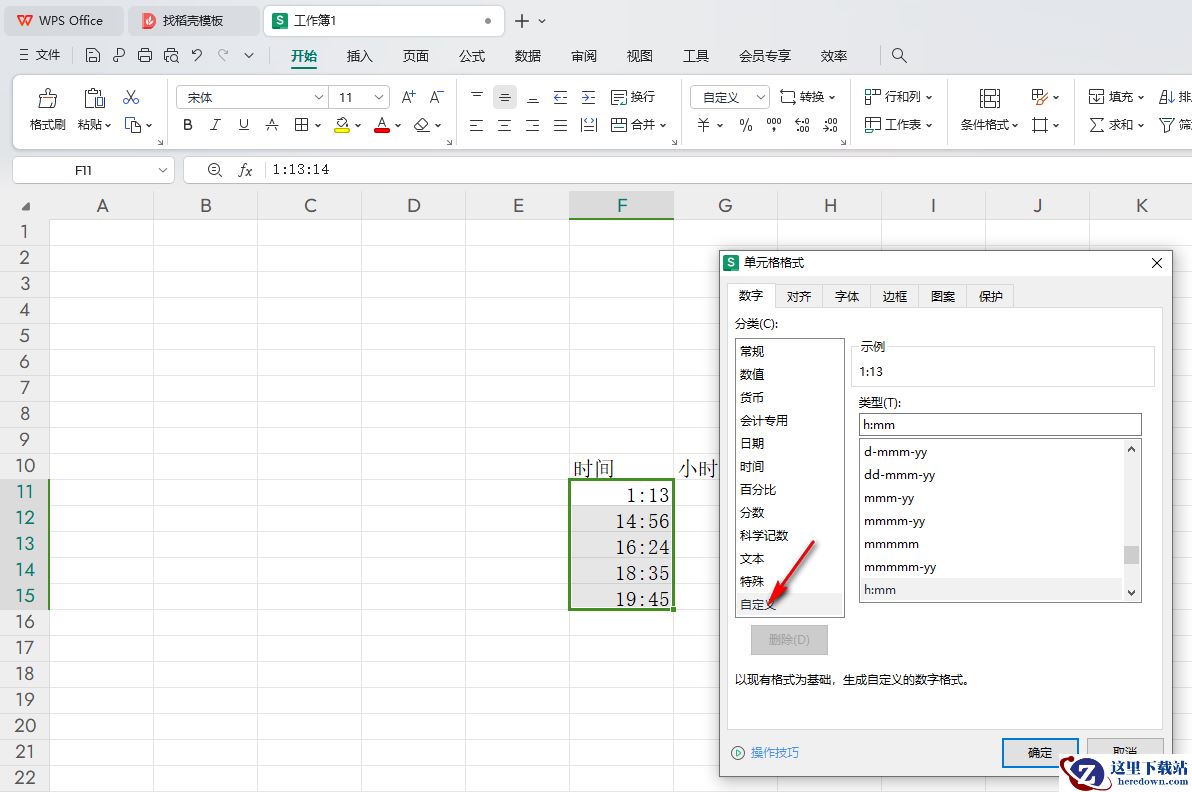The width and height of the screenshot is (1192, 792).
Task: Switch to the Font (字体) dialog tab
Action: [x=846, y=296]
